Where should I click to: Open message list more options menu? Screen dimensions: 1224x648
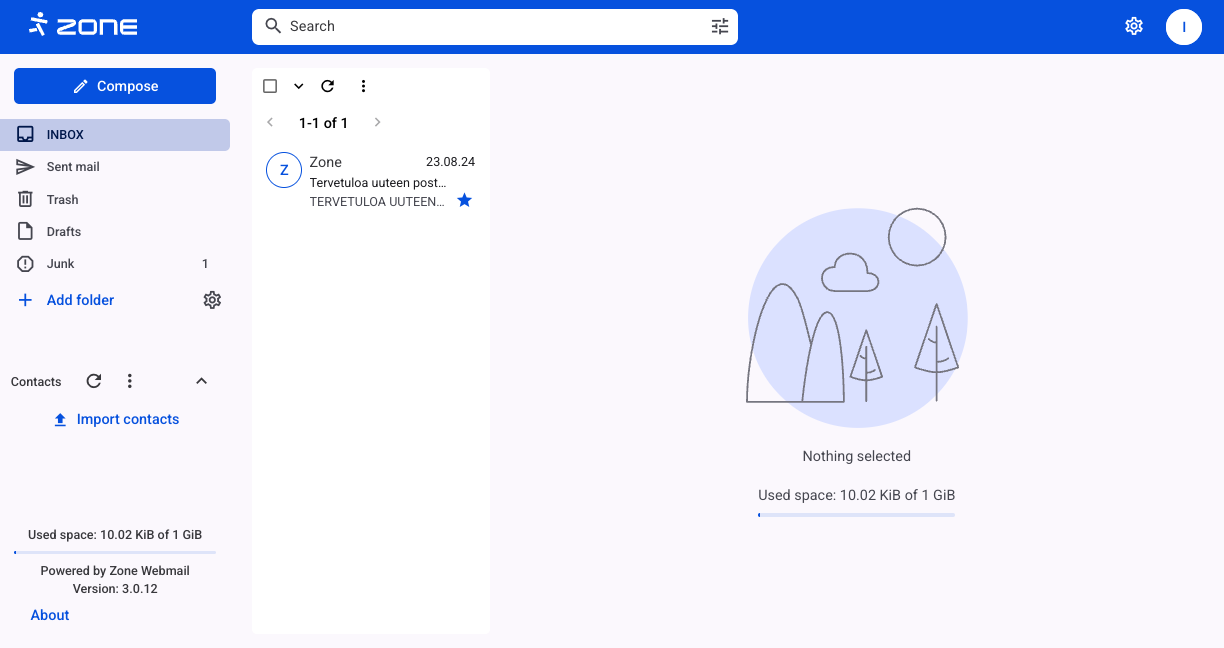coord(363,86)
